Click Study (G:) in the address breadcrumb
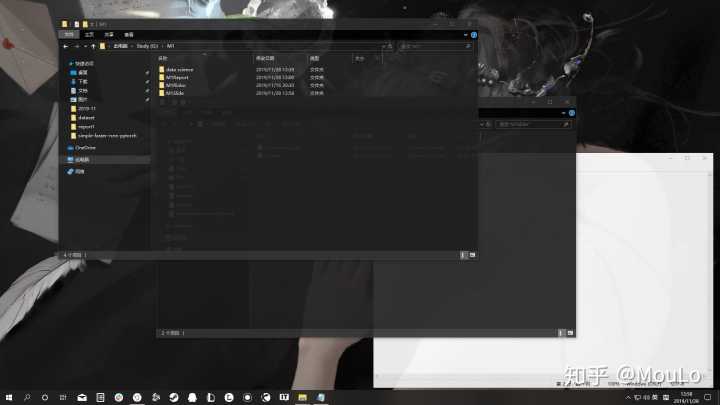Viewport: 720px width, 405px height. coord(147,46)
